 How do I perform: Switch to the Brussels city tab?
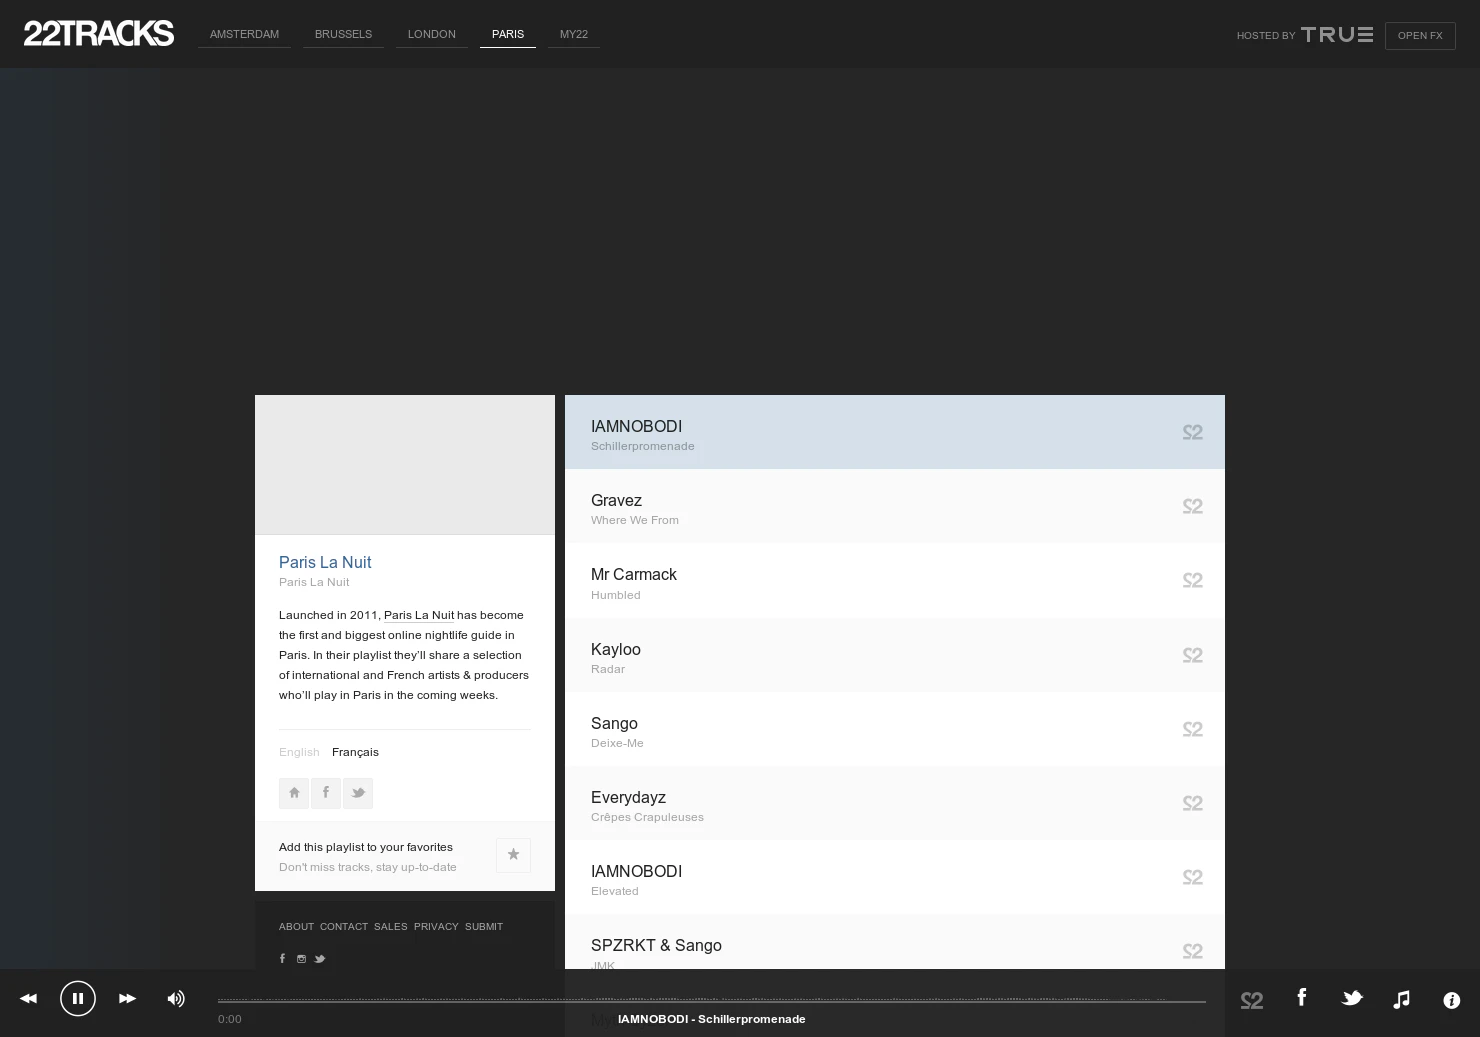pyautogui.click(x=343, y=34)
